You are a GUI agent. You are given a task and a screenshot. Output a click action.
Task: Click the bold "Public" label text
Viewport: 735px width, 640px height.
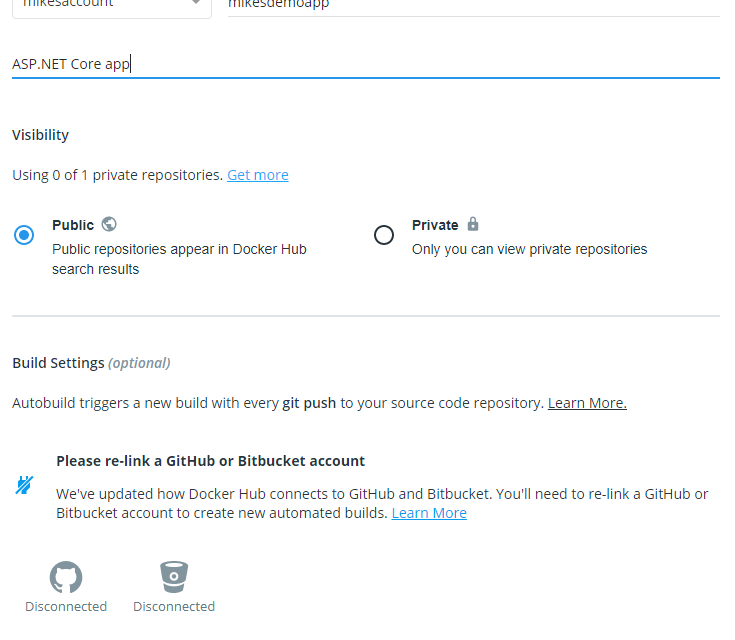click(73, 225)
